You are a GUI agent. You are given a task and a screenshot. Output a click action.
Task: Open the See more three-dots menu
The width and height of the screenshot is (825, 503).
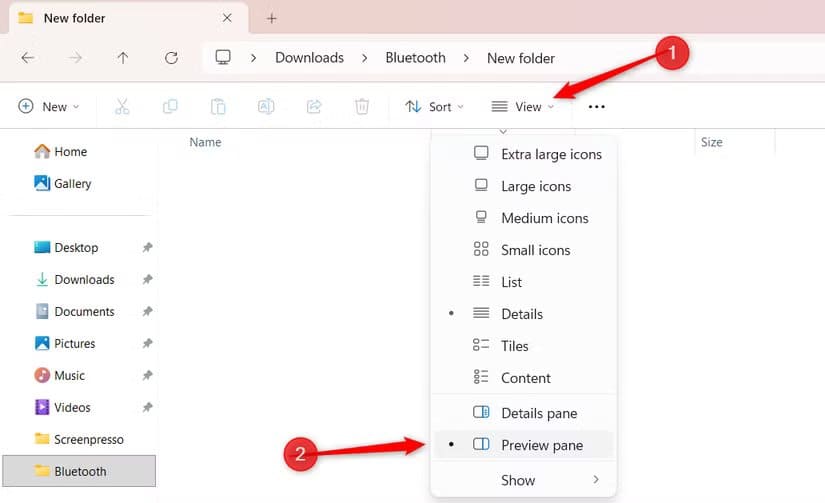[x=597, y=107]
